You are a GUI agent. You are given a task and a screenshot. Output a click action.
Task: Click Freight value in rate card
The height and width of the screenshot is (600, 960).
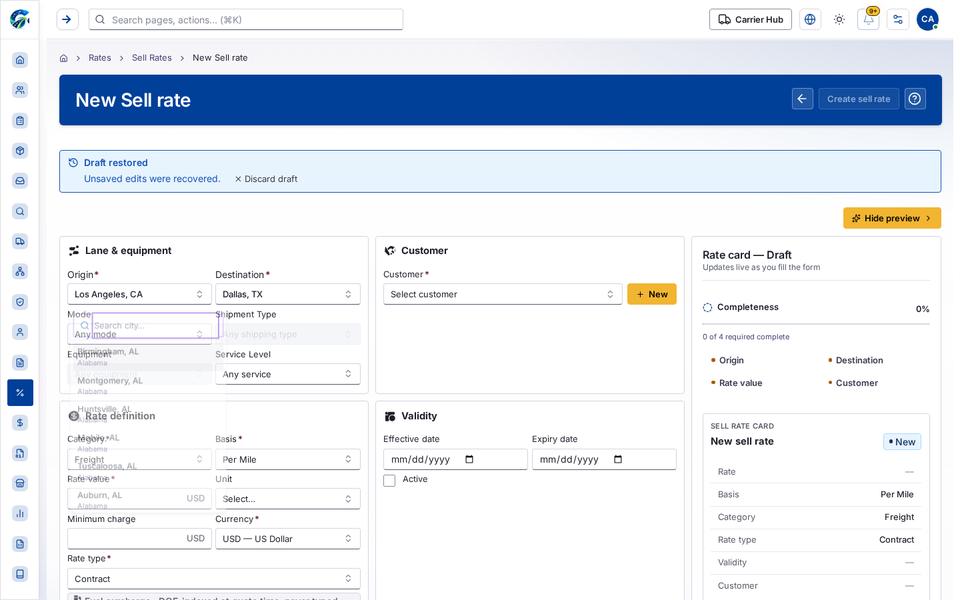[899, 517]
